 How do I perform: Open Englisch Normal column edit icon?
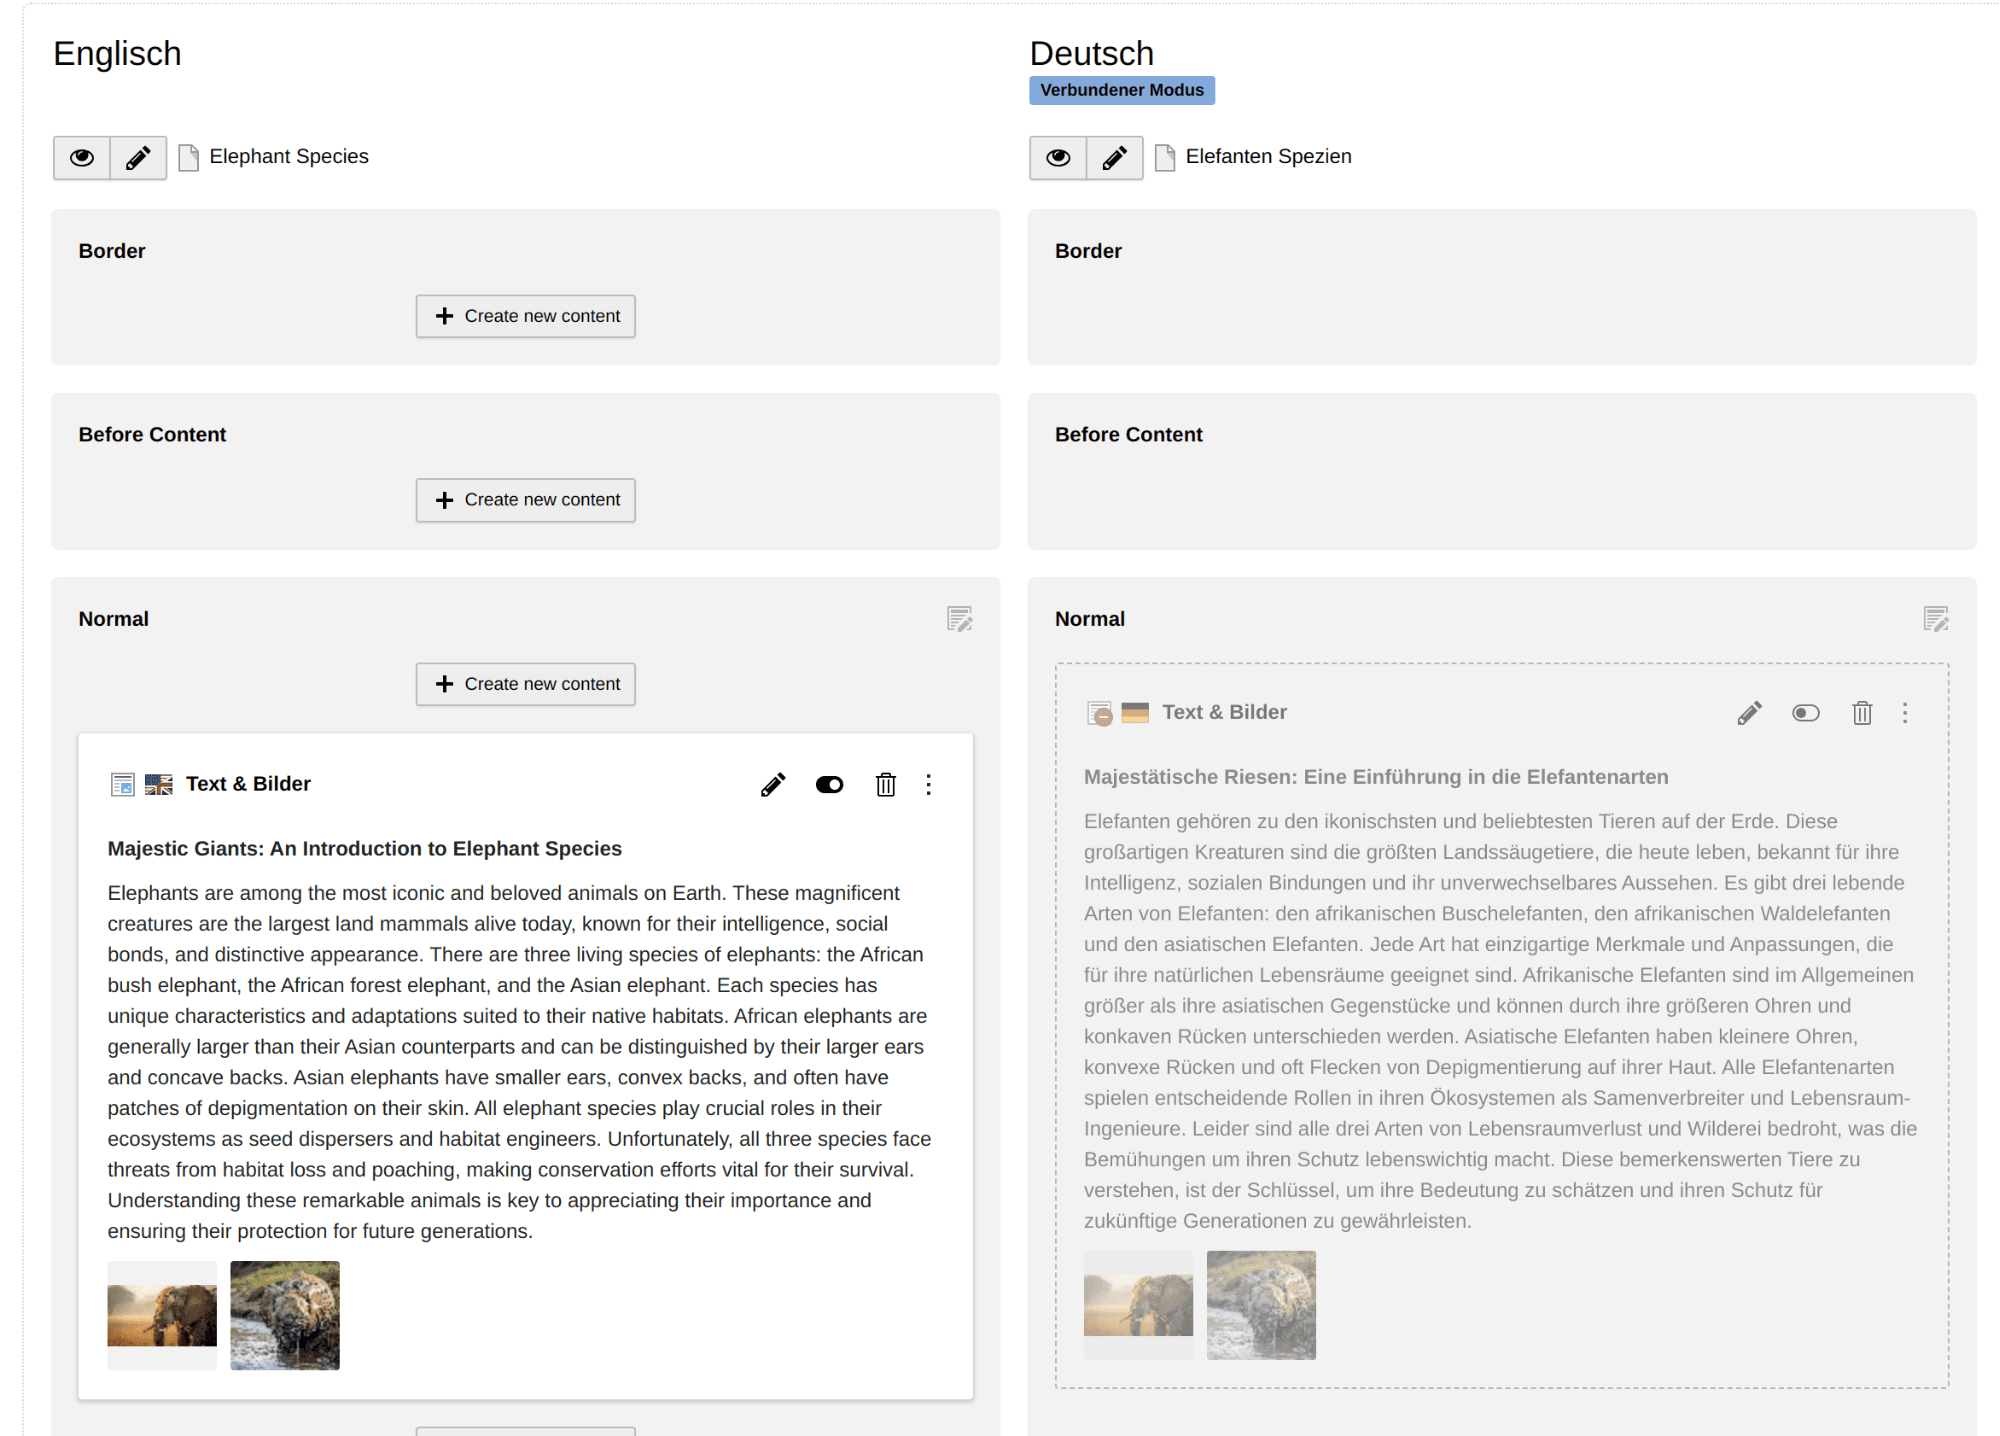[x=960, y=619]
